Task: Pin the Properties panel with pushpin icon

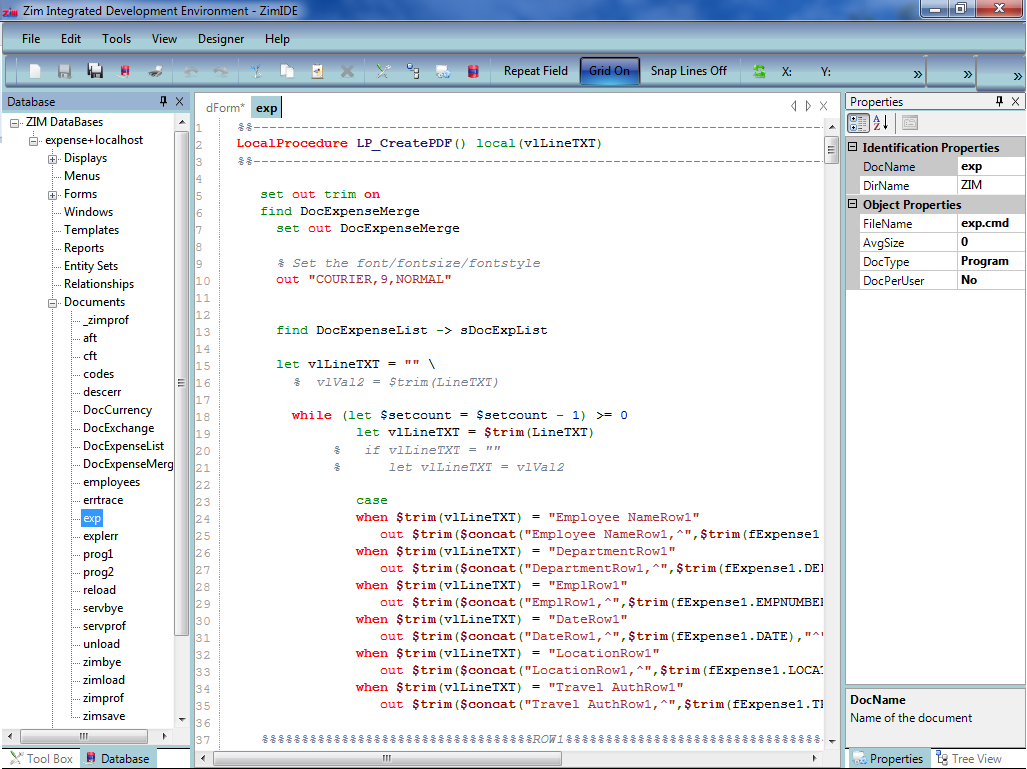Action: (999, 102)
